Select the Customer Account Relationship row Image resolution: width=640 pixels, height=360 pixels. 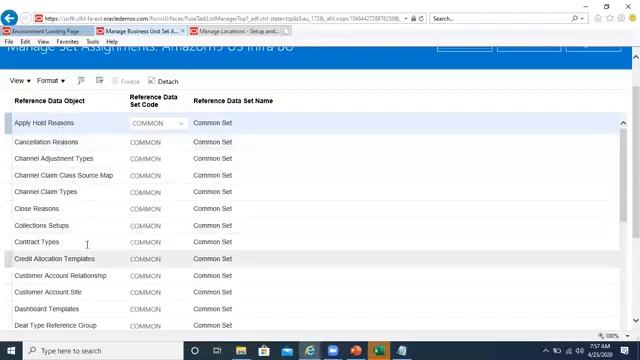(312, 276)
